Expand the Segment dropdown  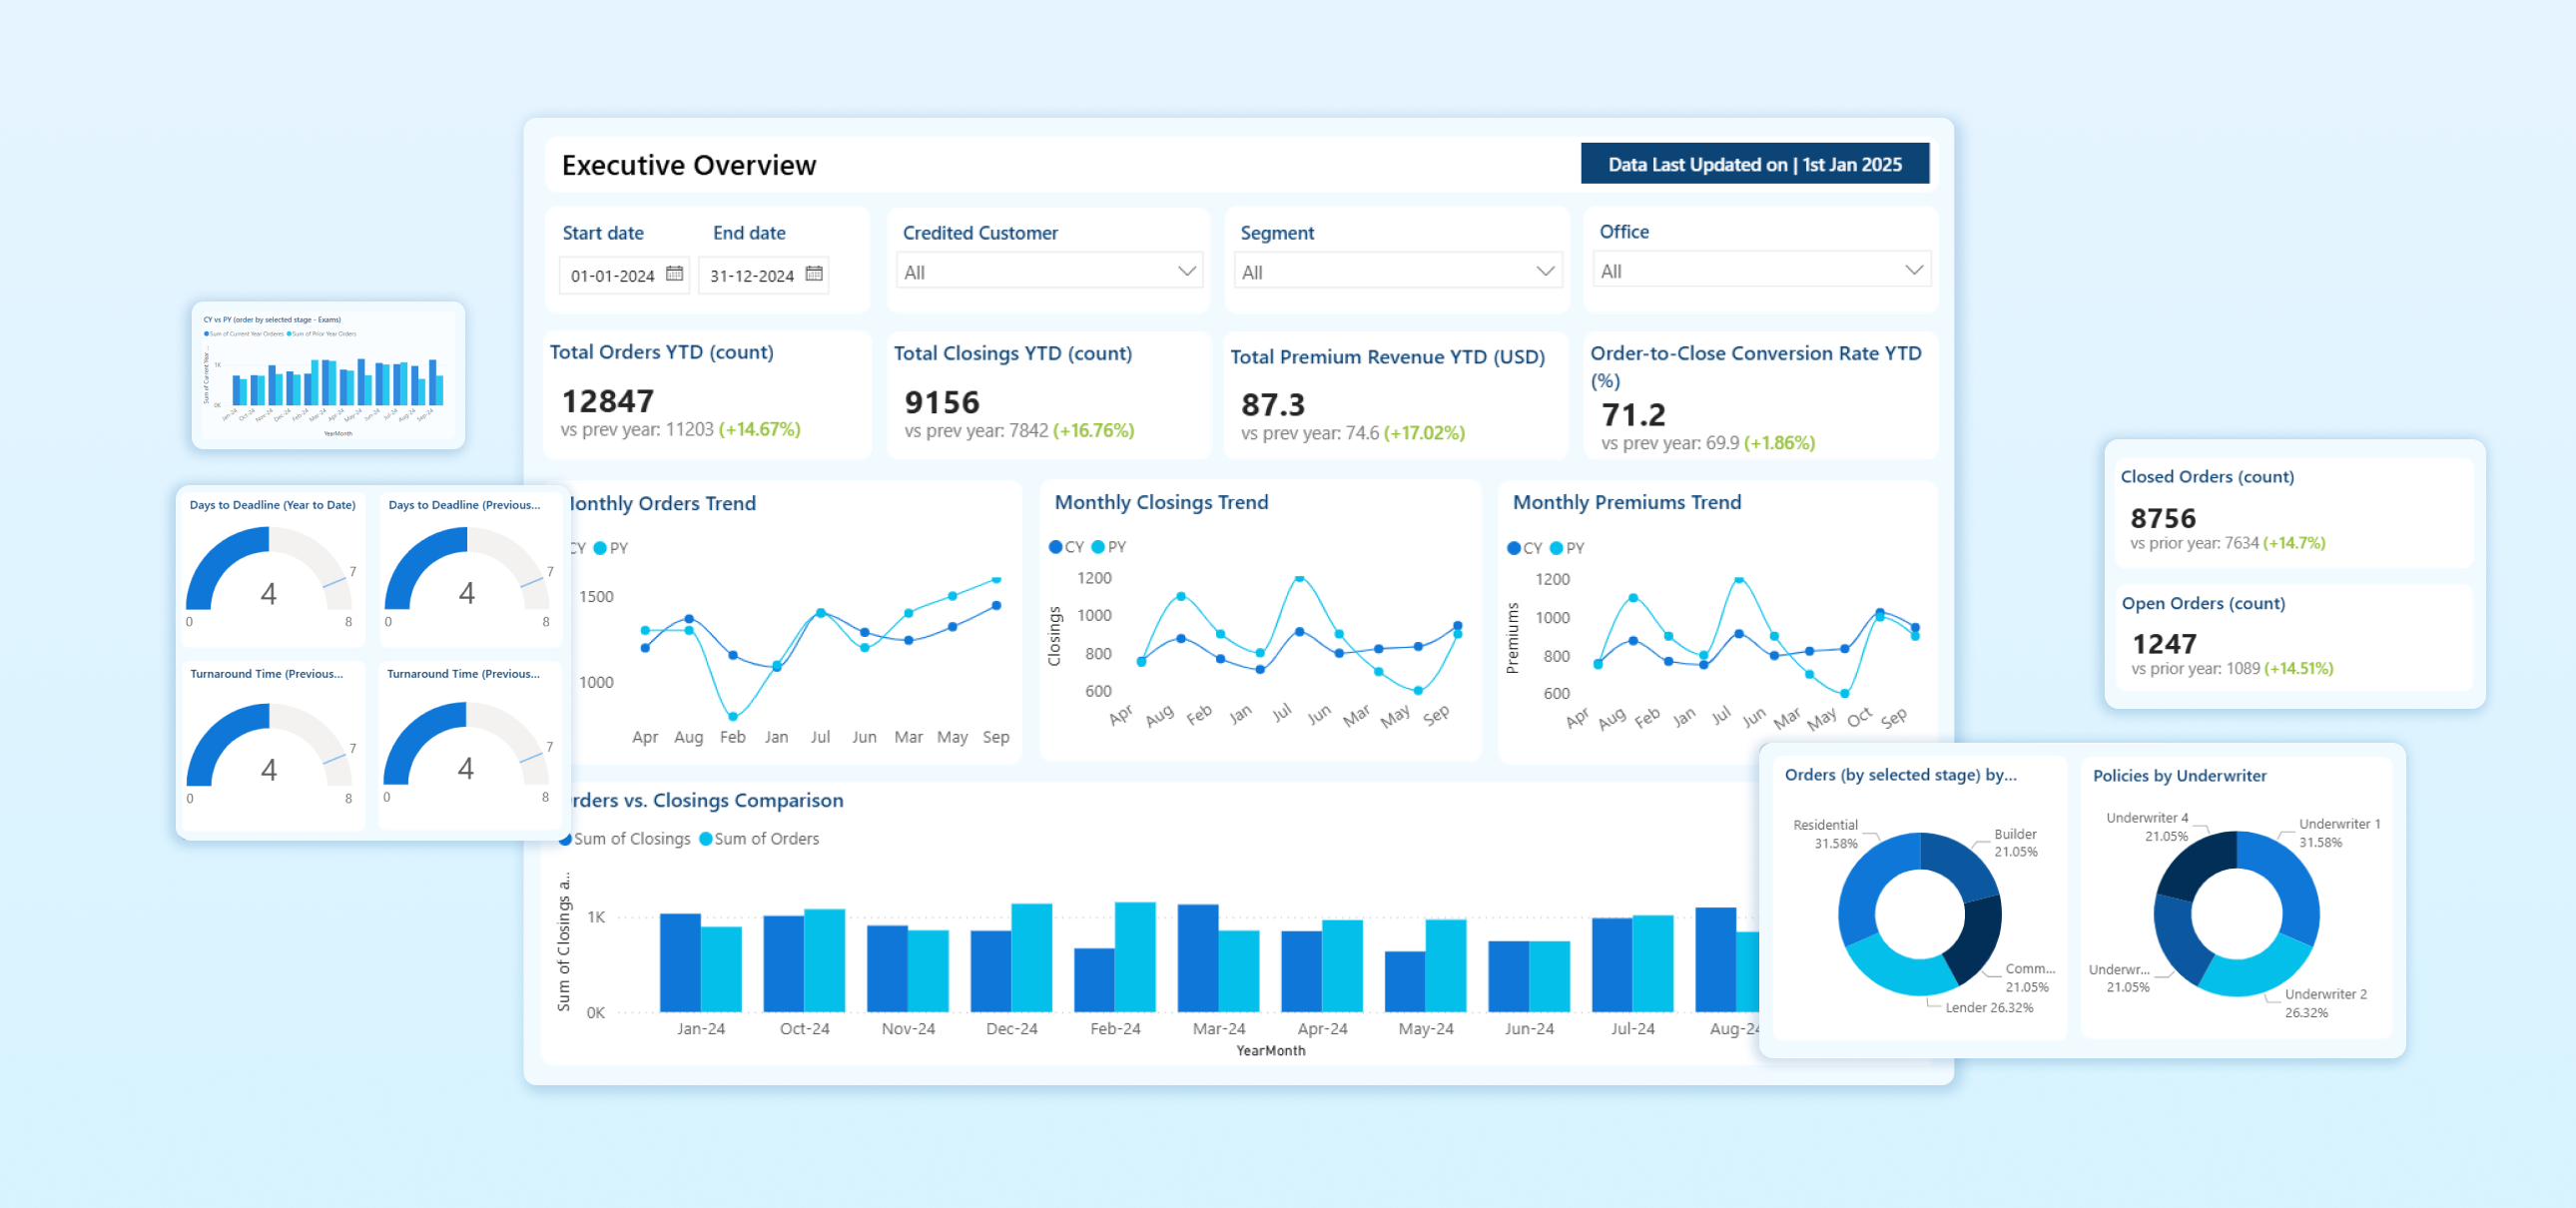tap(1545, 271)
